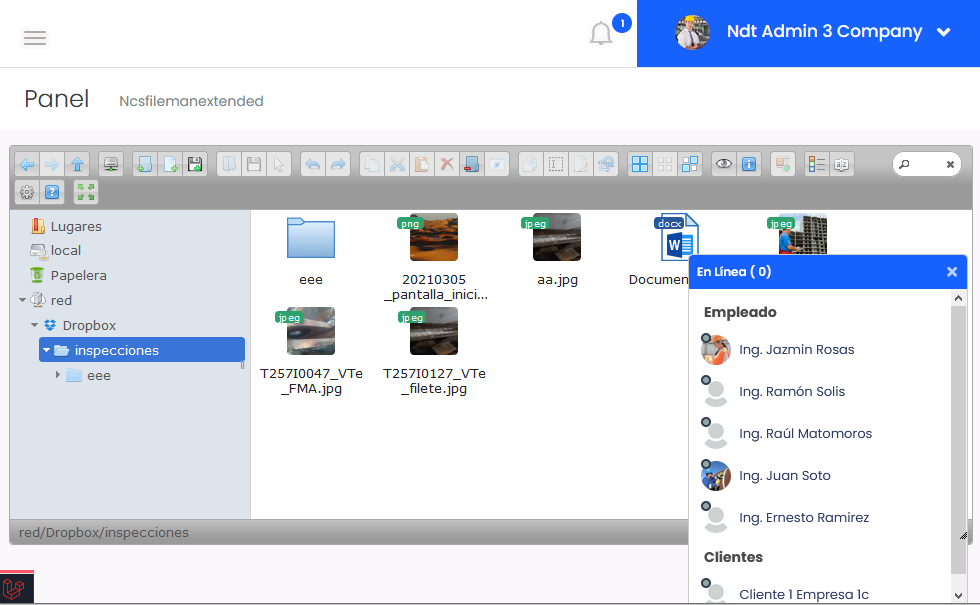Collapse the inspecciones folder tree arrow
The image size is (980, 605).
(x=46, y=350)
